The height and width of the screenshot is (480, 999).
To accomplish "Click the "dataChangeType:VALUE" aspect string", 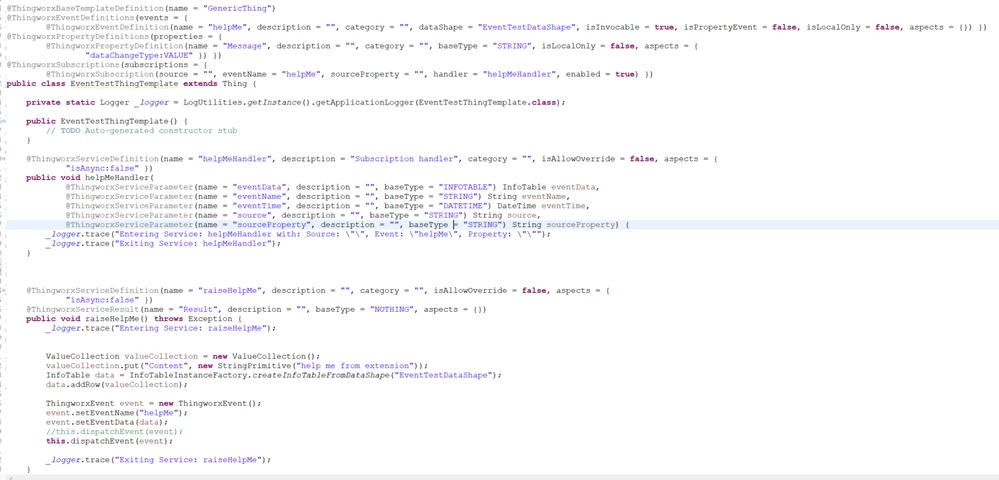I will coord(138,55).
